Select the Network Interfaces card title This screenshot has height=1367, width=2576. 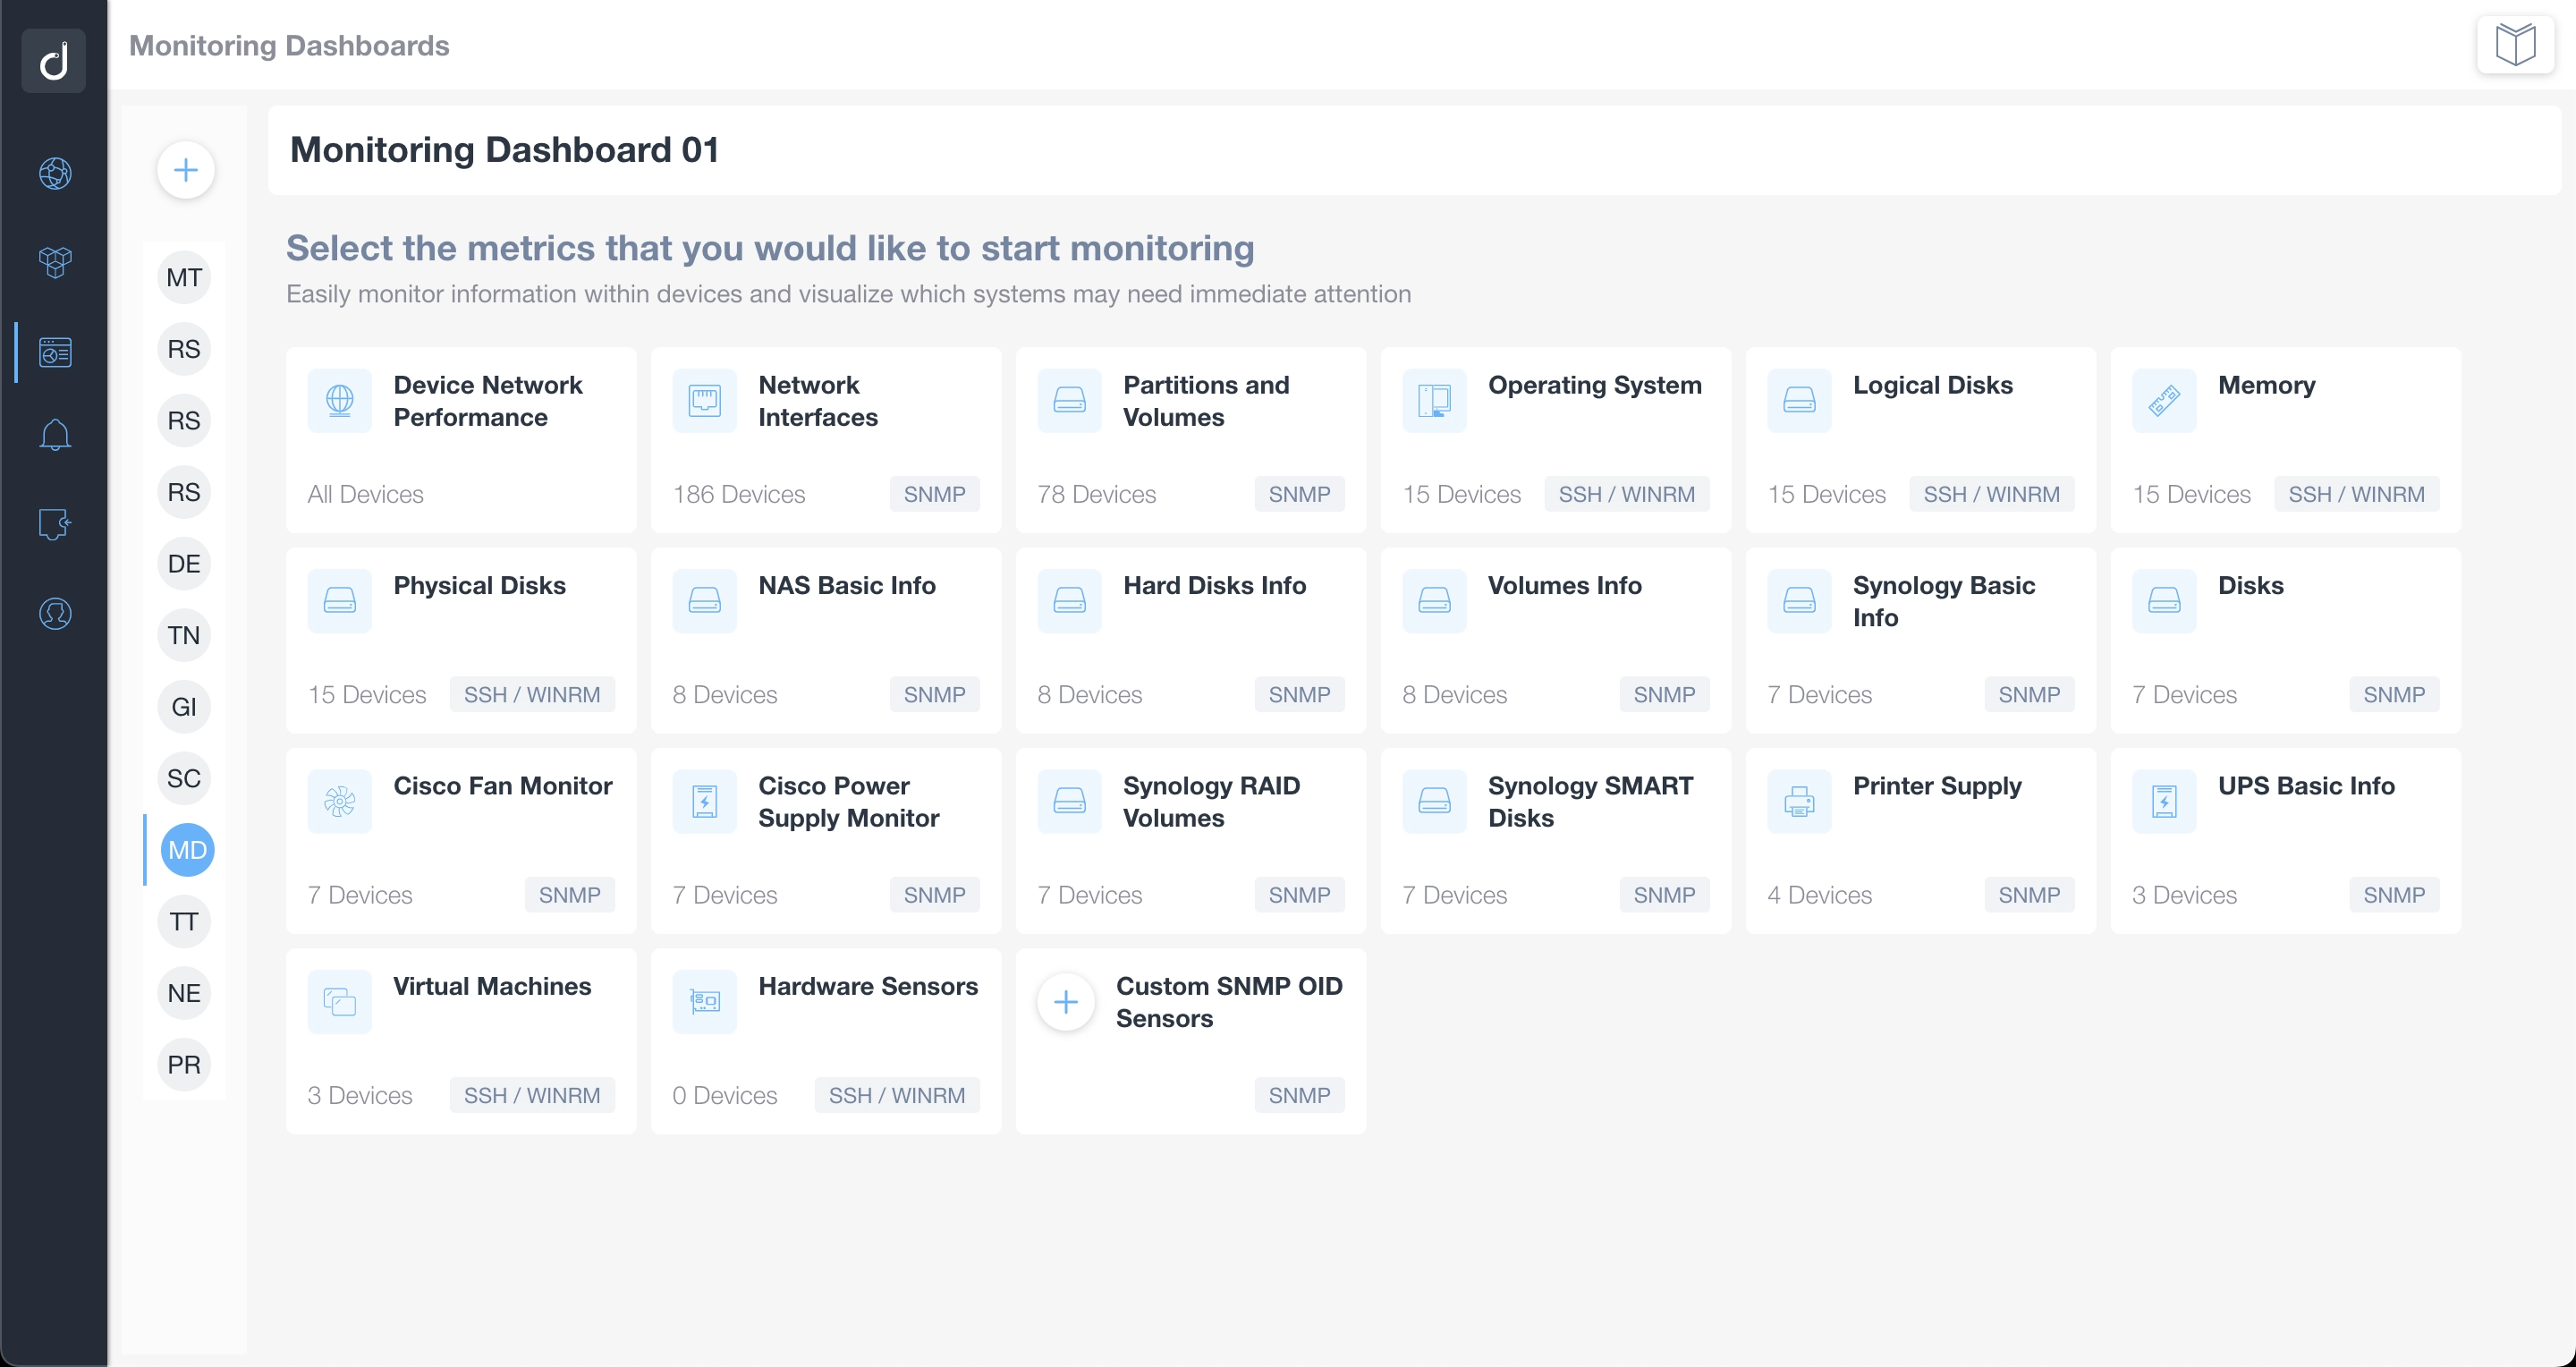tap(817, 401)
